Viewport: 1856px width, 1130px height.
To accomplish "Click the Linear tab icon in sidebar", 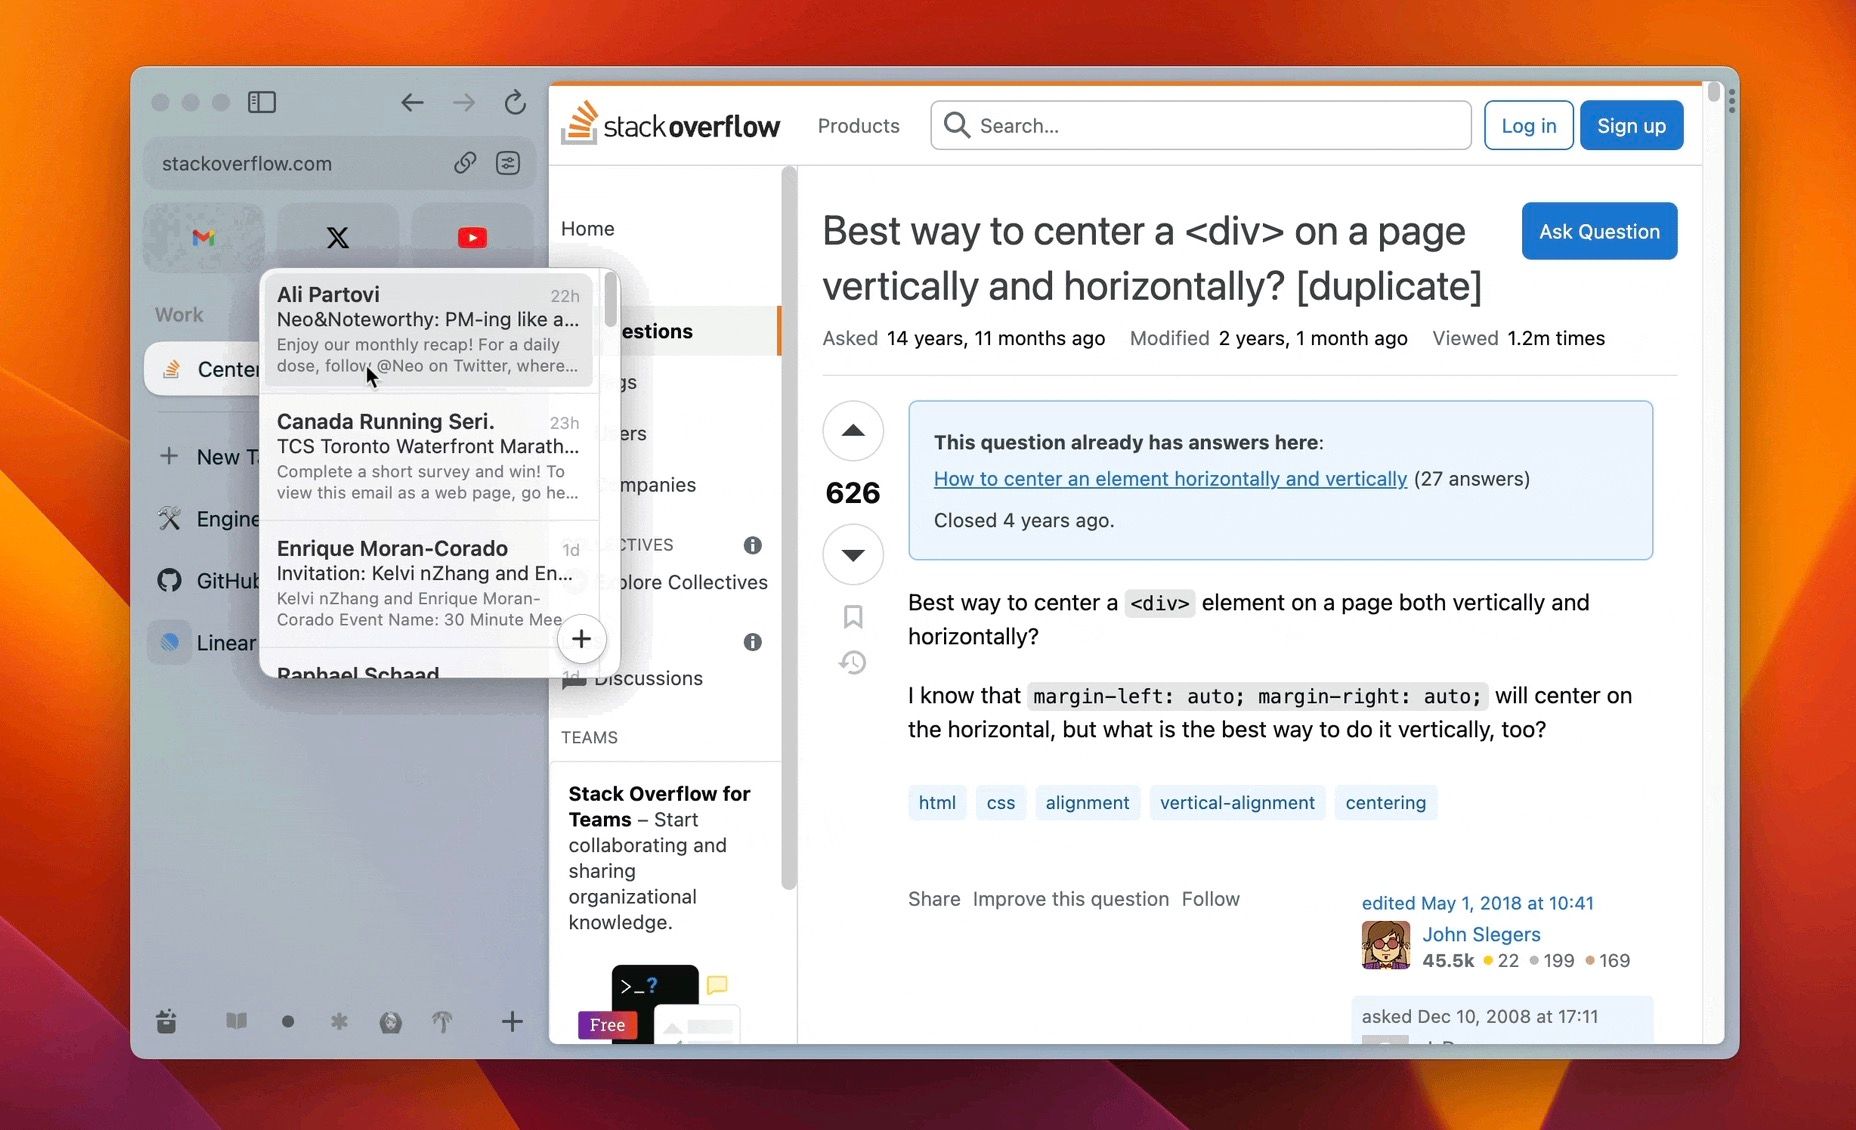I will point(170,643).
